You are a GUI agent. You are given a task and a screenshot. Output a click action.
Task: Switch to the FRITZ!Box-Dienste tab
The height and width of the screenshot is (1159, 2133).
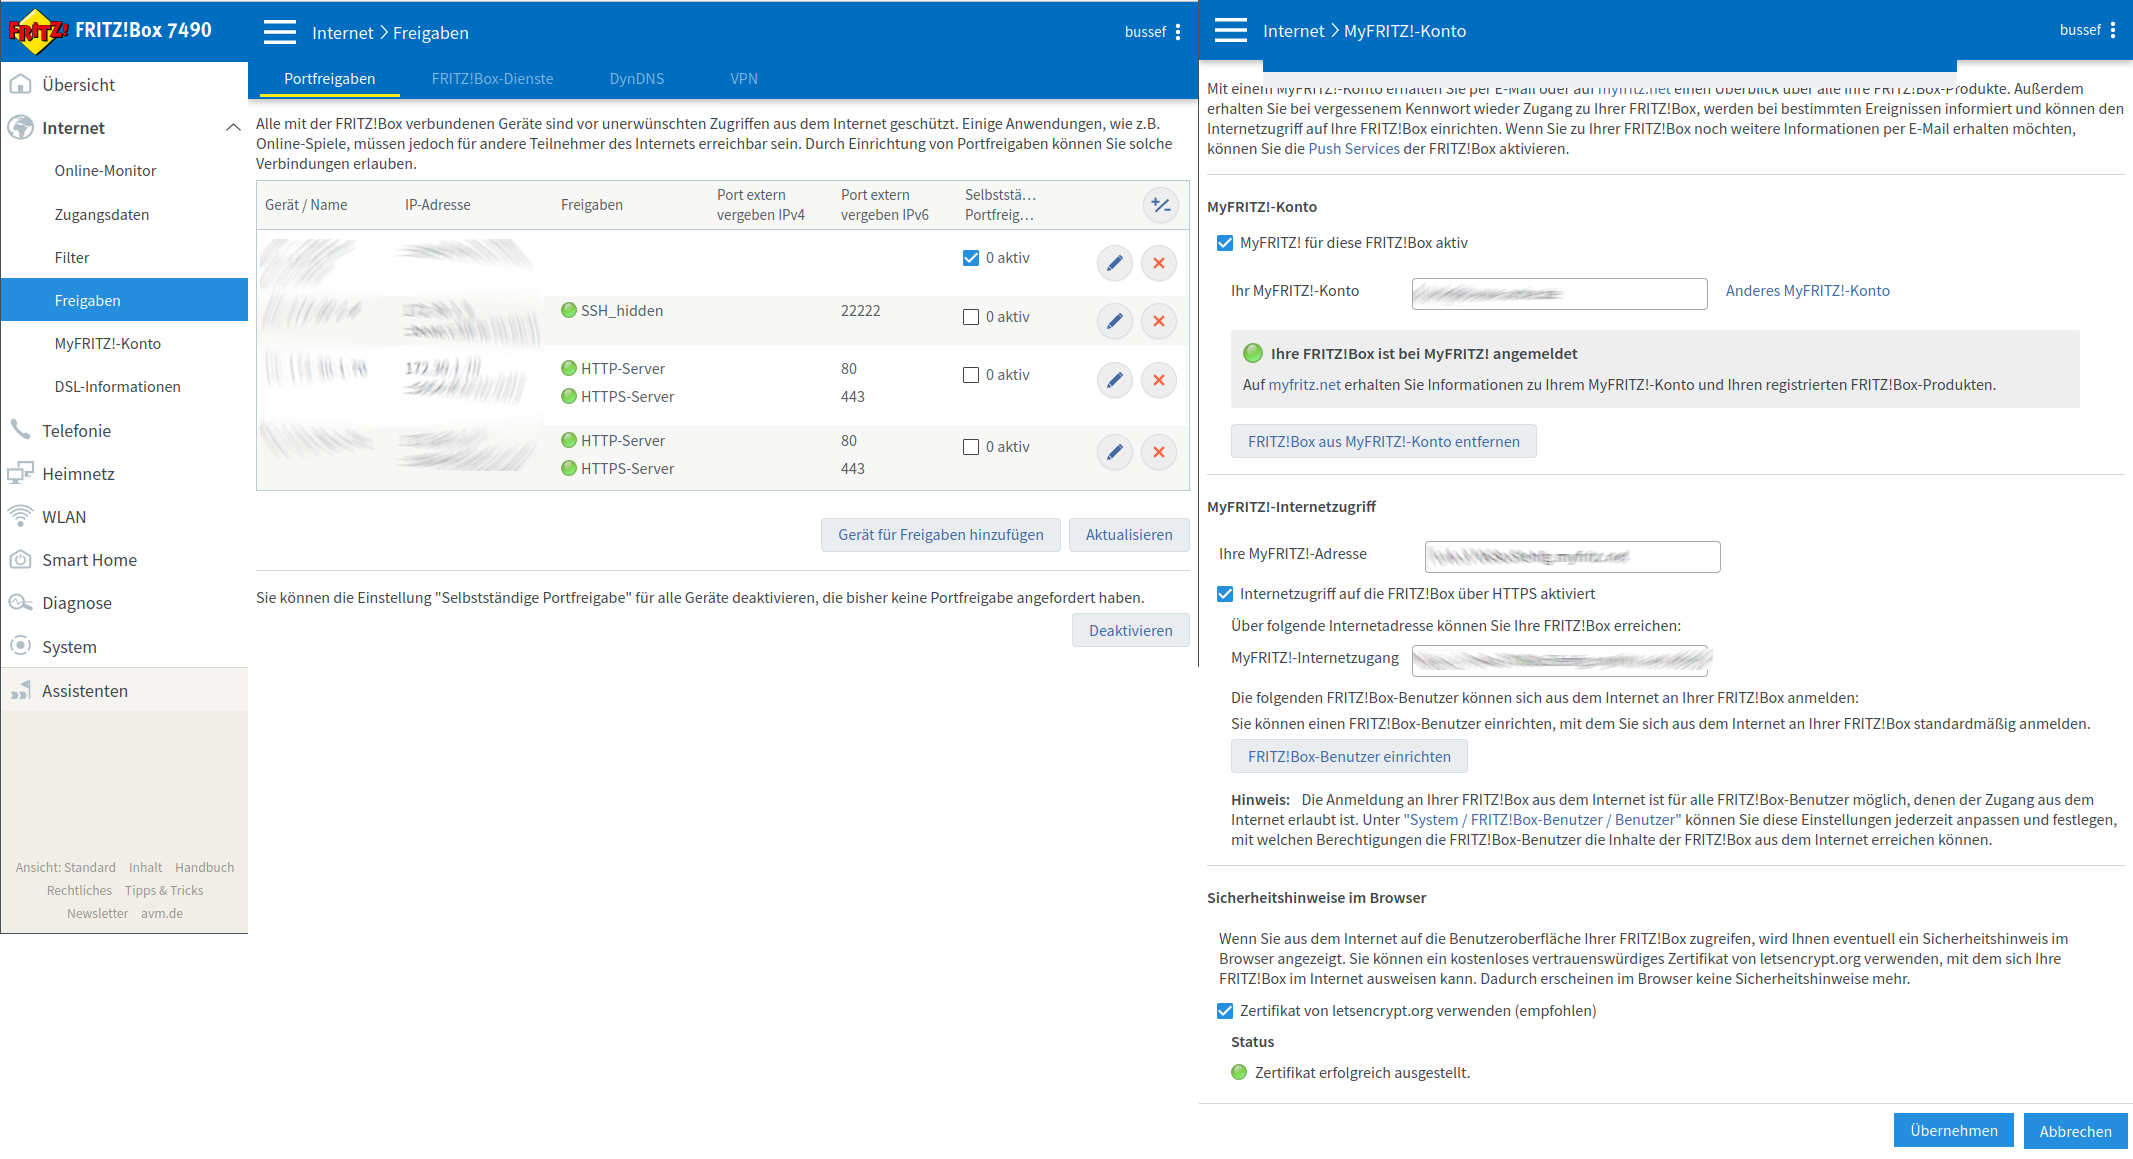point(492,79)
